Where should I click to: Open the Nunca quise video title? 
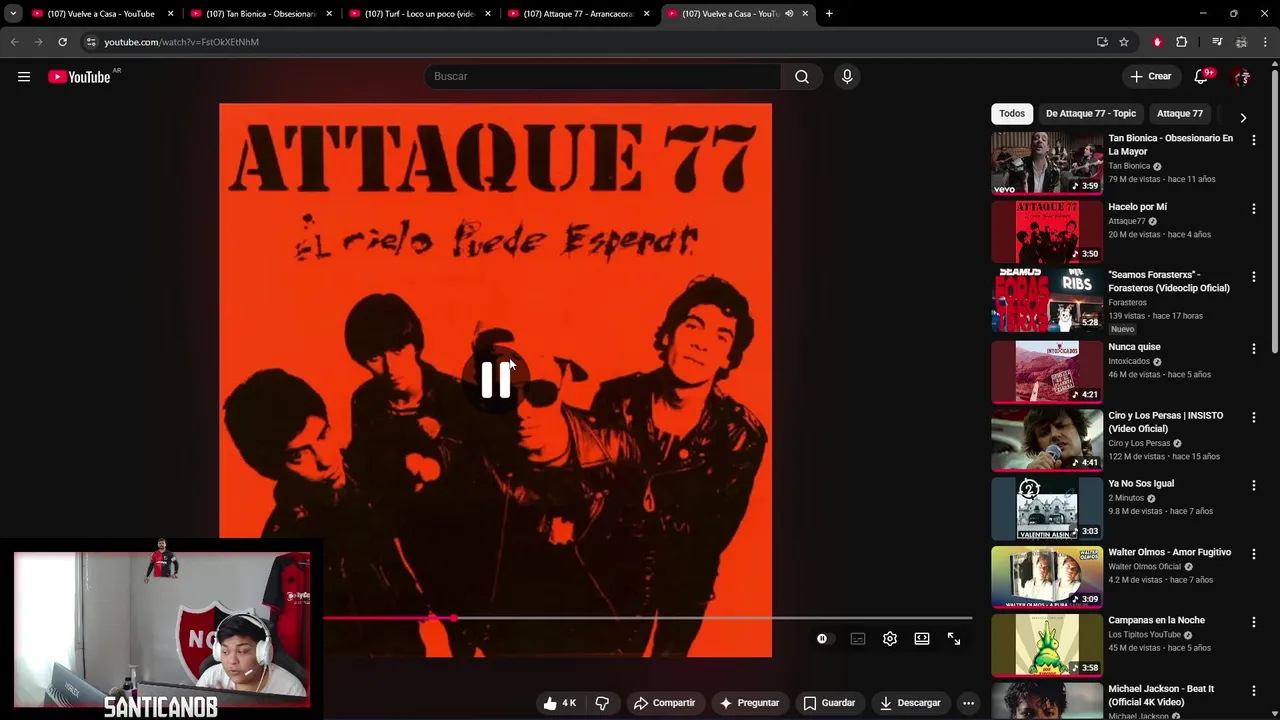tap(1134, 347)
